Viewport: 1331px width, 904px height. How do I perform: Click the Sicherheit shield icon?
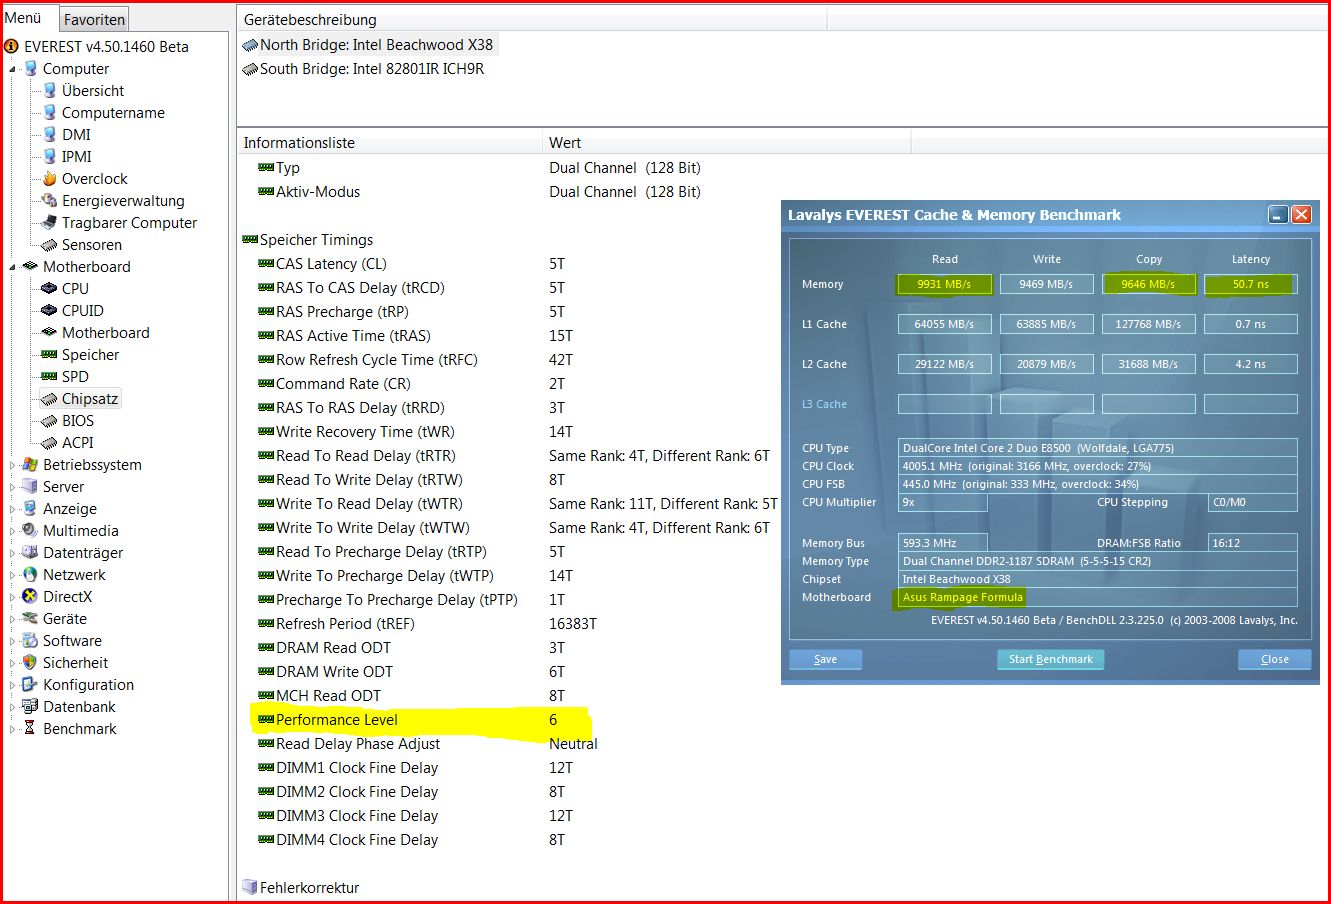(30, 662)
